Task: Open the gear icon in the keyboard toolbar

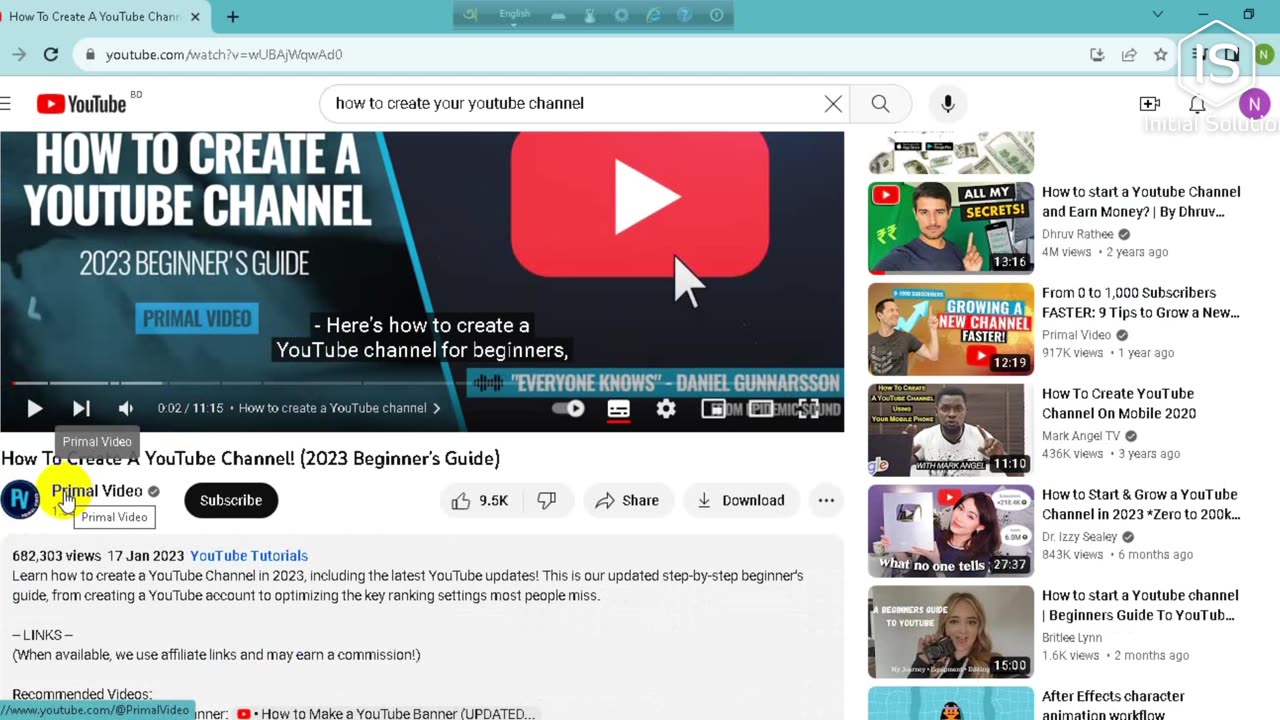Action: (x=621, y=15)
